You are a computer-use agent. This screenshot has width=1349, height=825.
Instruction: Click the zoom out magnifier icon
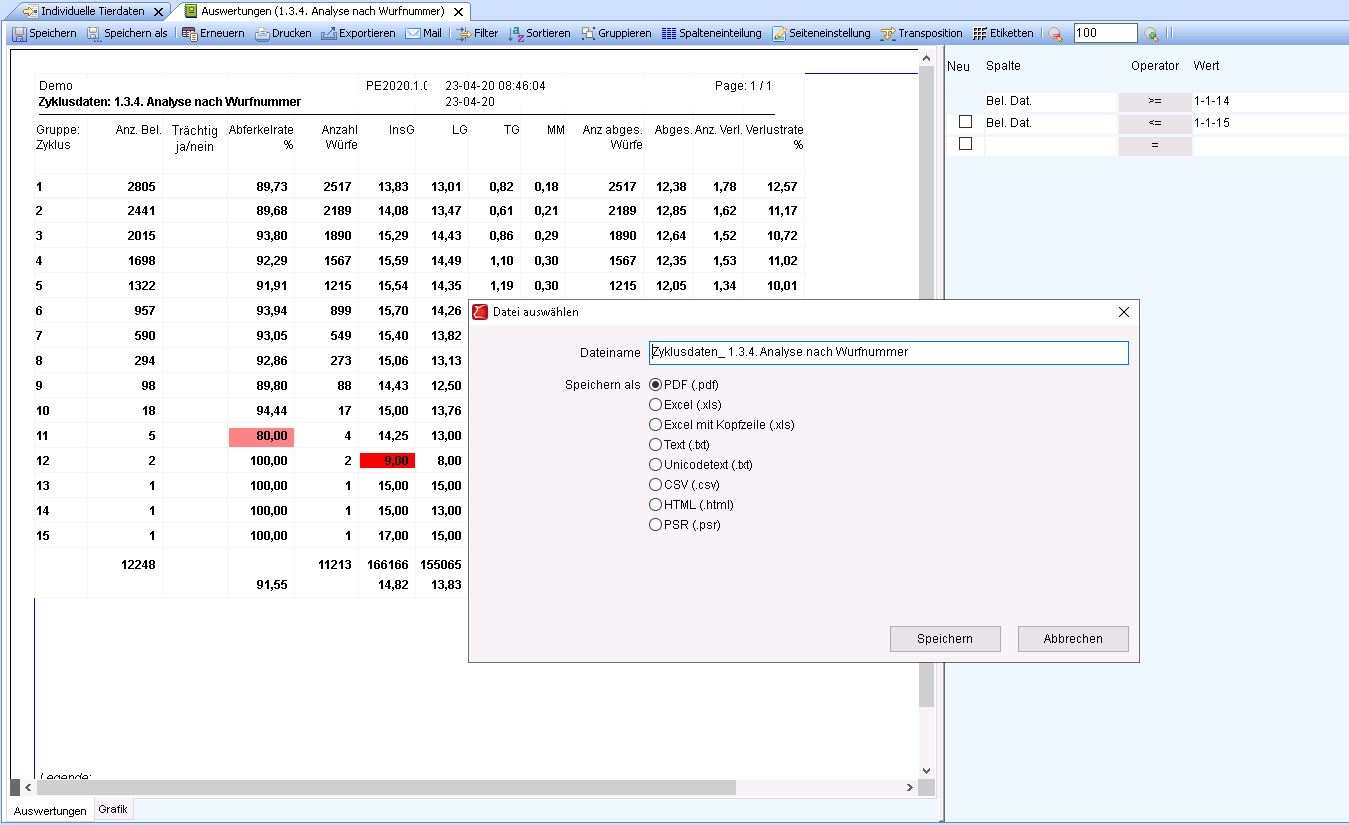pyautogui.click(x=1056, y=34)
